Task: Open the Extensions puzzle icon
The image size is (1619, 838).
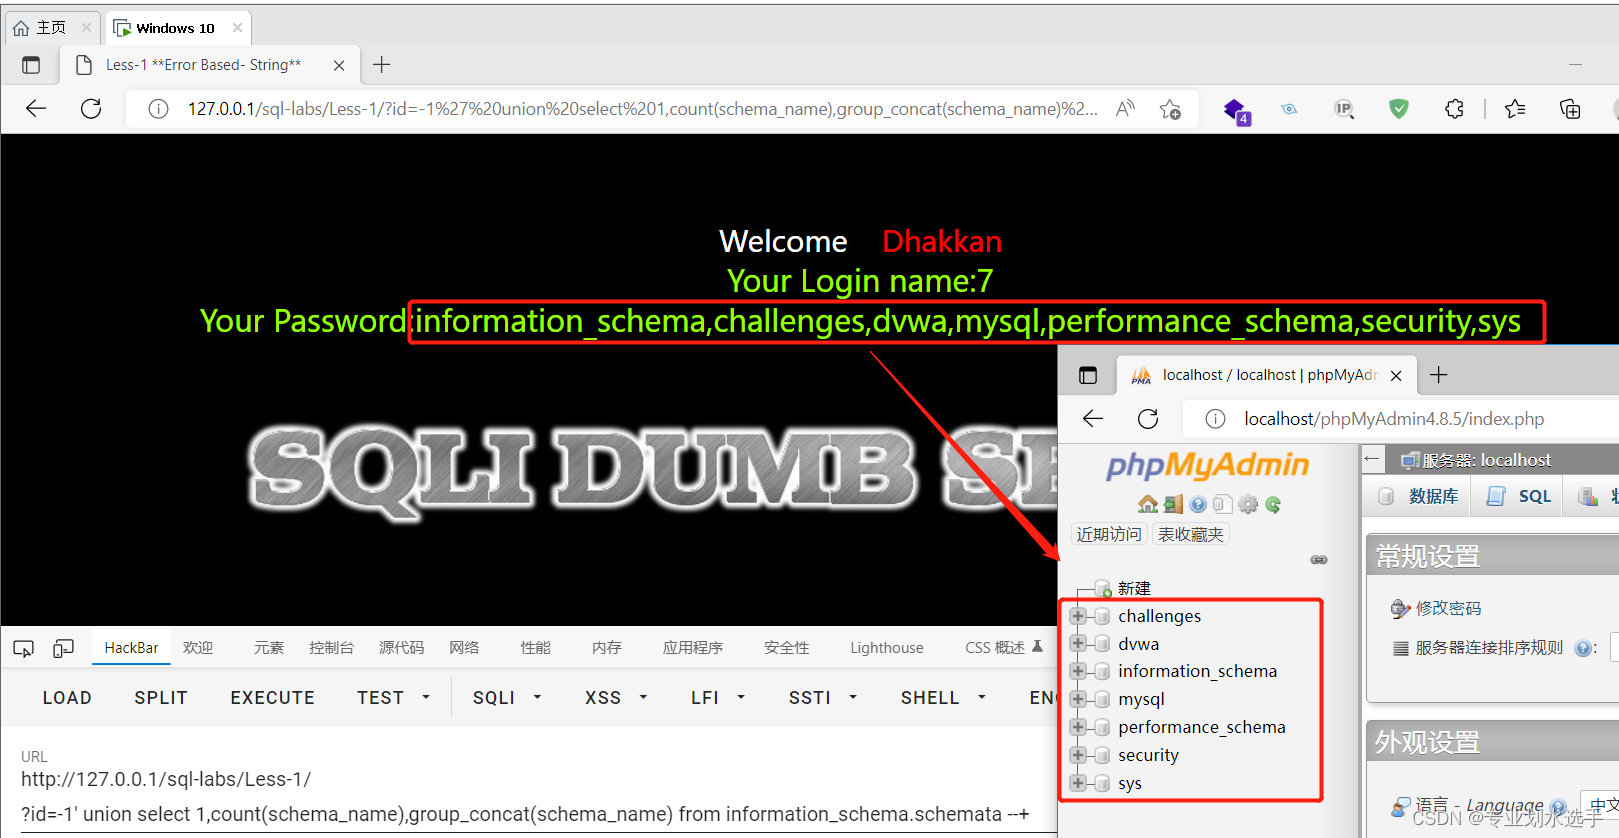Action: tap(1454, 109)
